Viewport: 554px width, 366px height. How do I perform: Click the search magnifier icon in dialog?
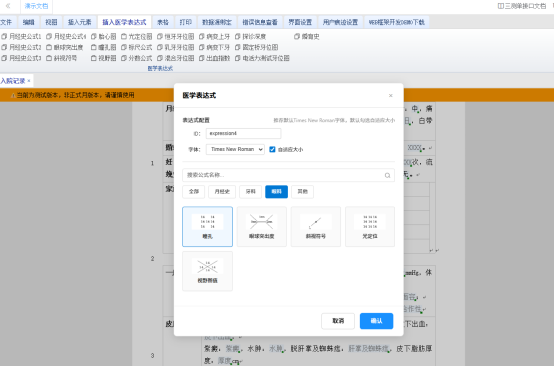(x=388, y=175)
